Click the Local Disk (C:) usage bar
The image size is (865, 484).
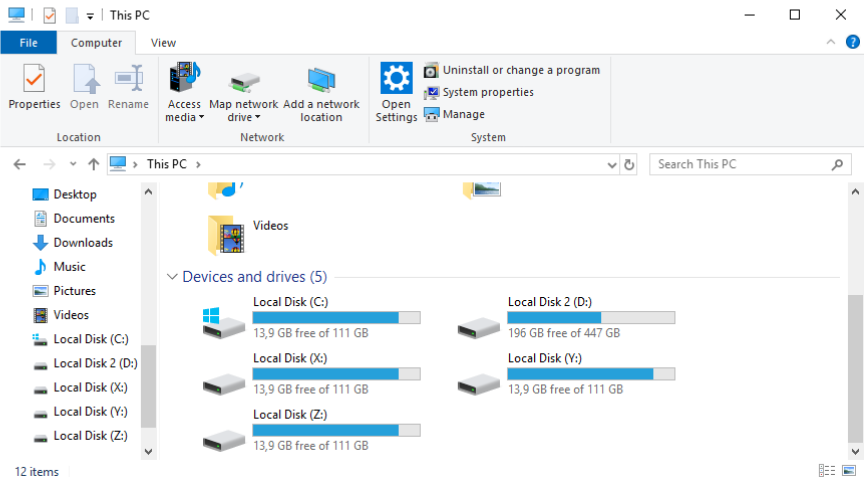337,317
